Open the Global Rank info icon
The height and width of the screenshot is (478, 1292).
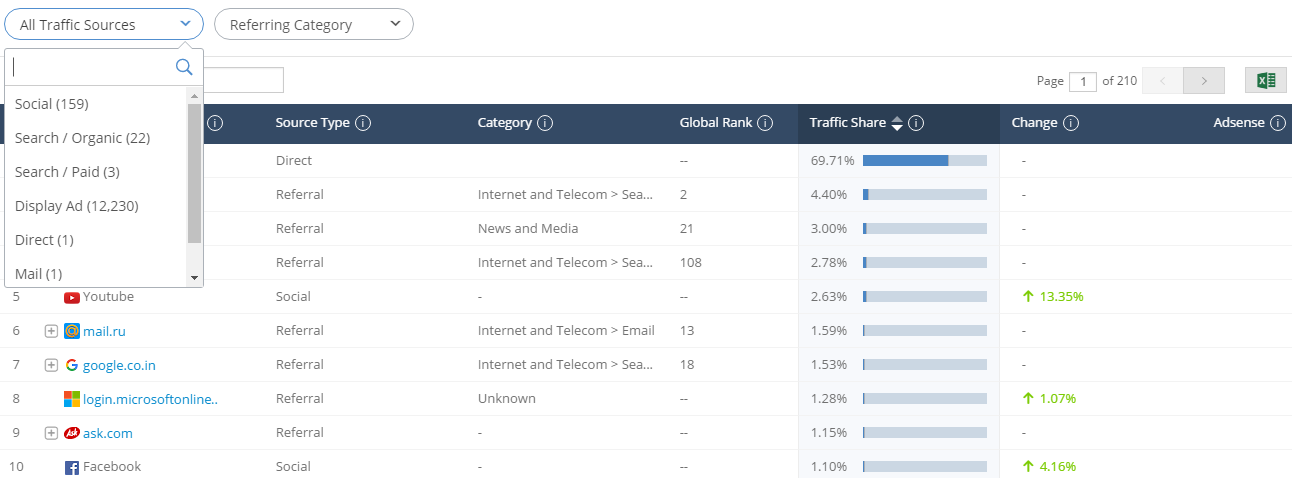point(765,123)
